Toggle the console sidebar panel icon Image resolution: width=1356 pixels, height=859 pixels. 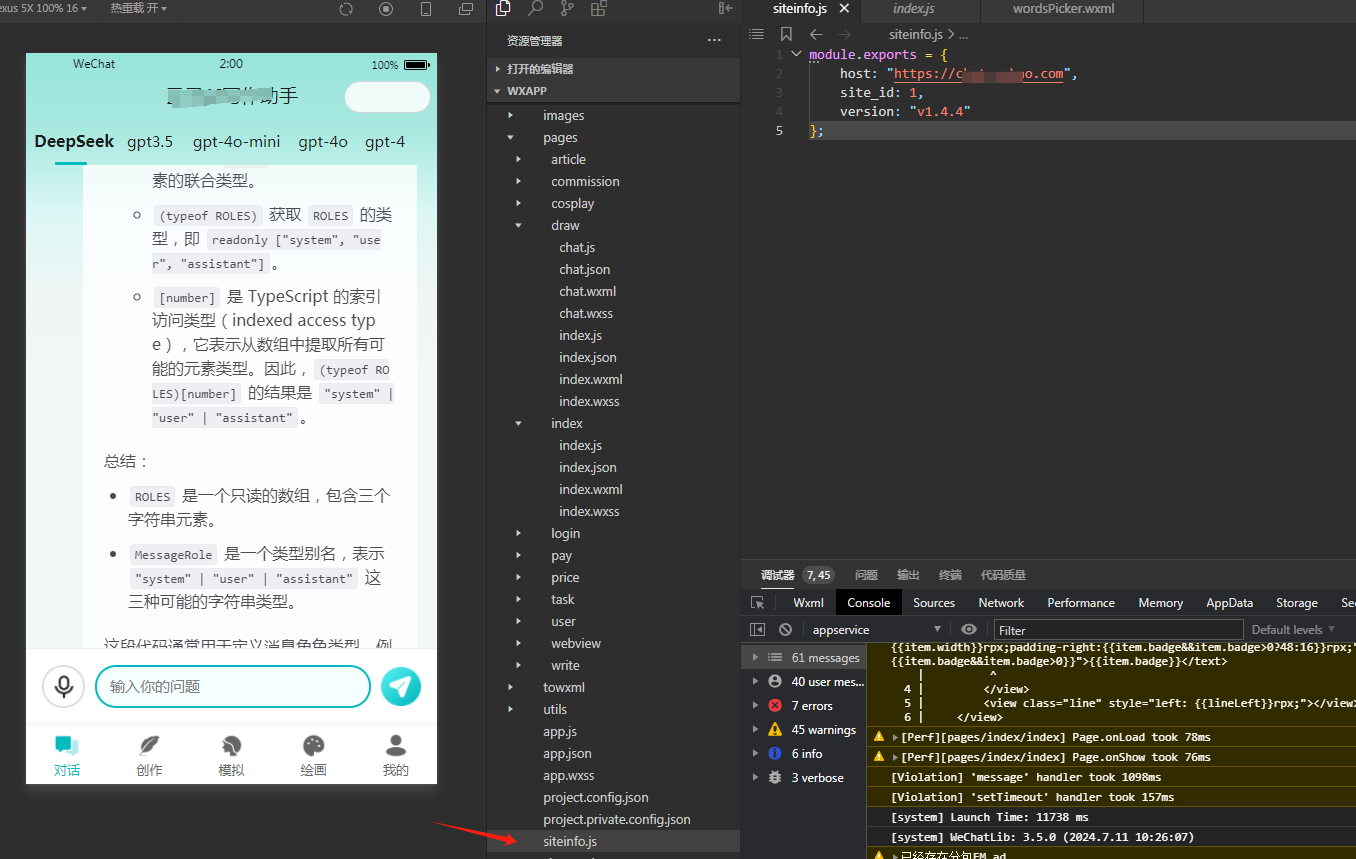tap(758, 630)
